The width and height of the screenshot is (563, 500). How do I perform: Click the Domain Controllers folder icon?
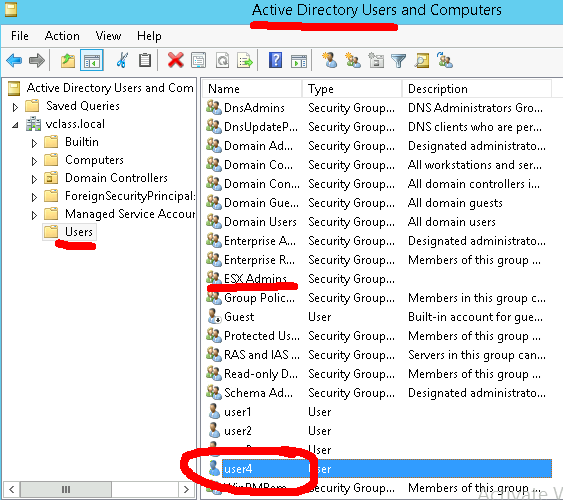click(51, 178)
